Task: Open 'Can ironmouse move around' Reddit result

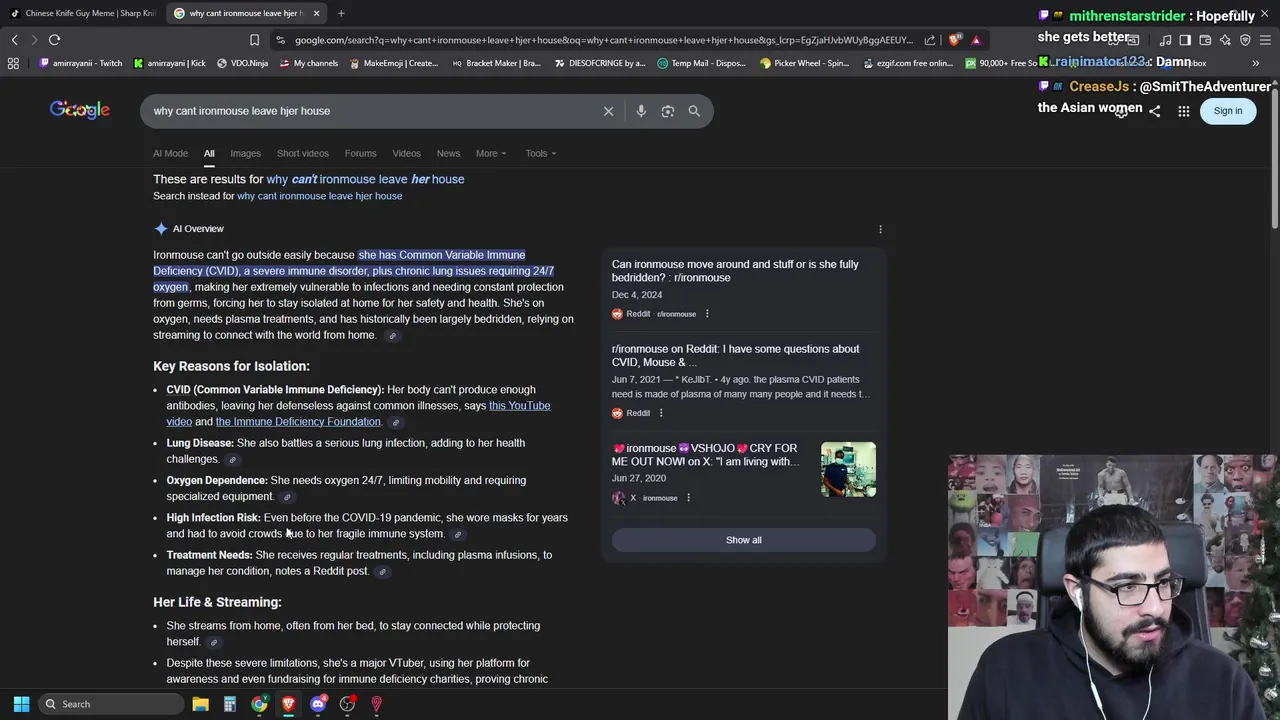Action: 735,271
